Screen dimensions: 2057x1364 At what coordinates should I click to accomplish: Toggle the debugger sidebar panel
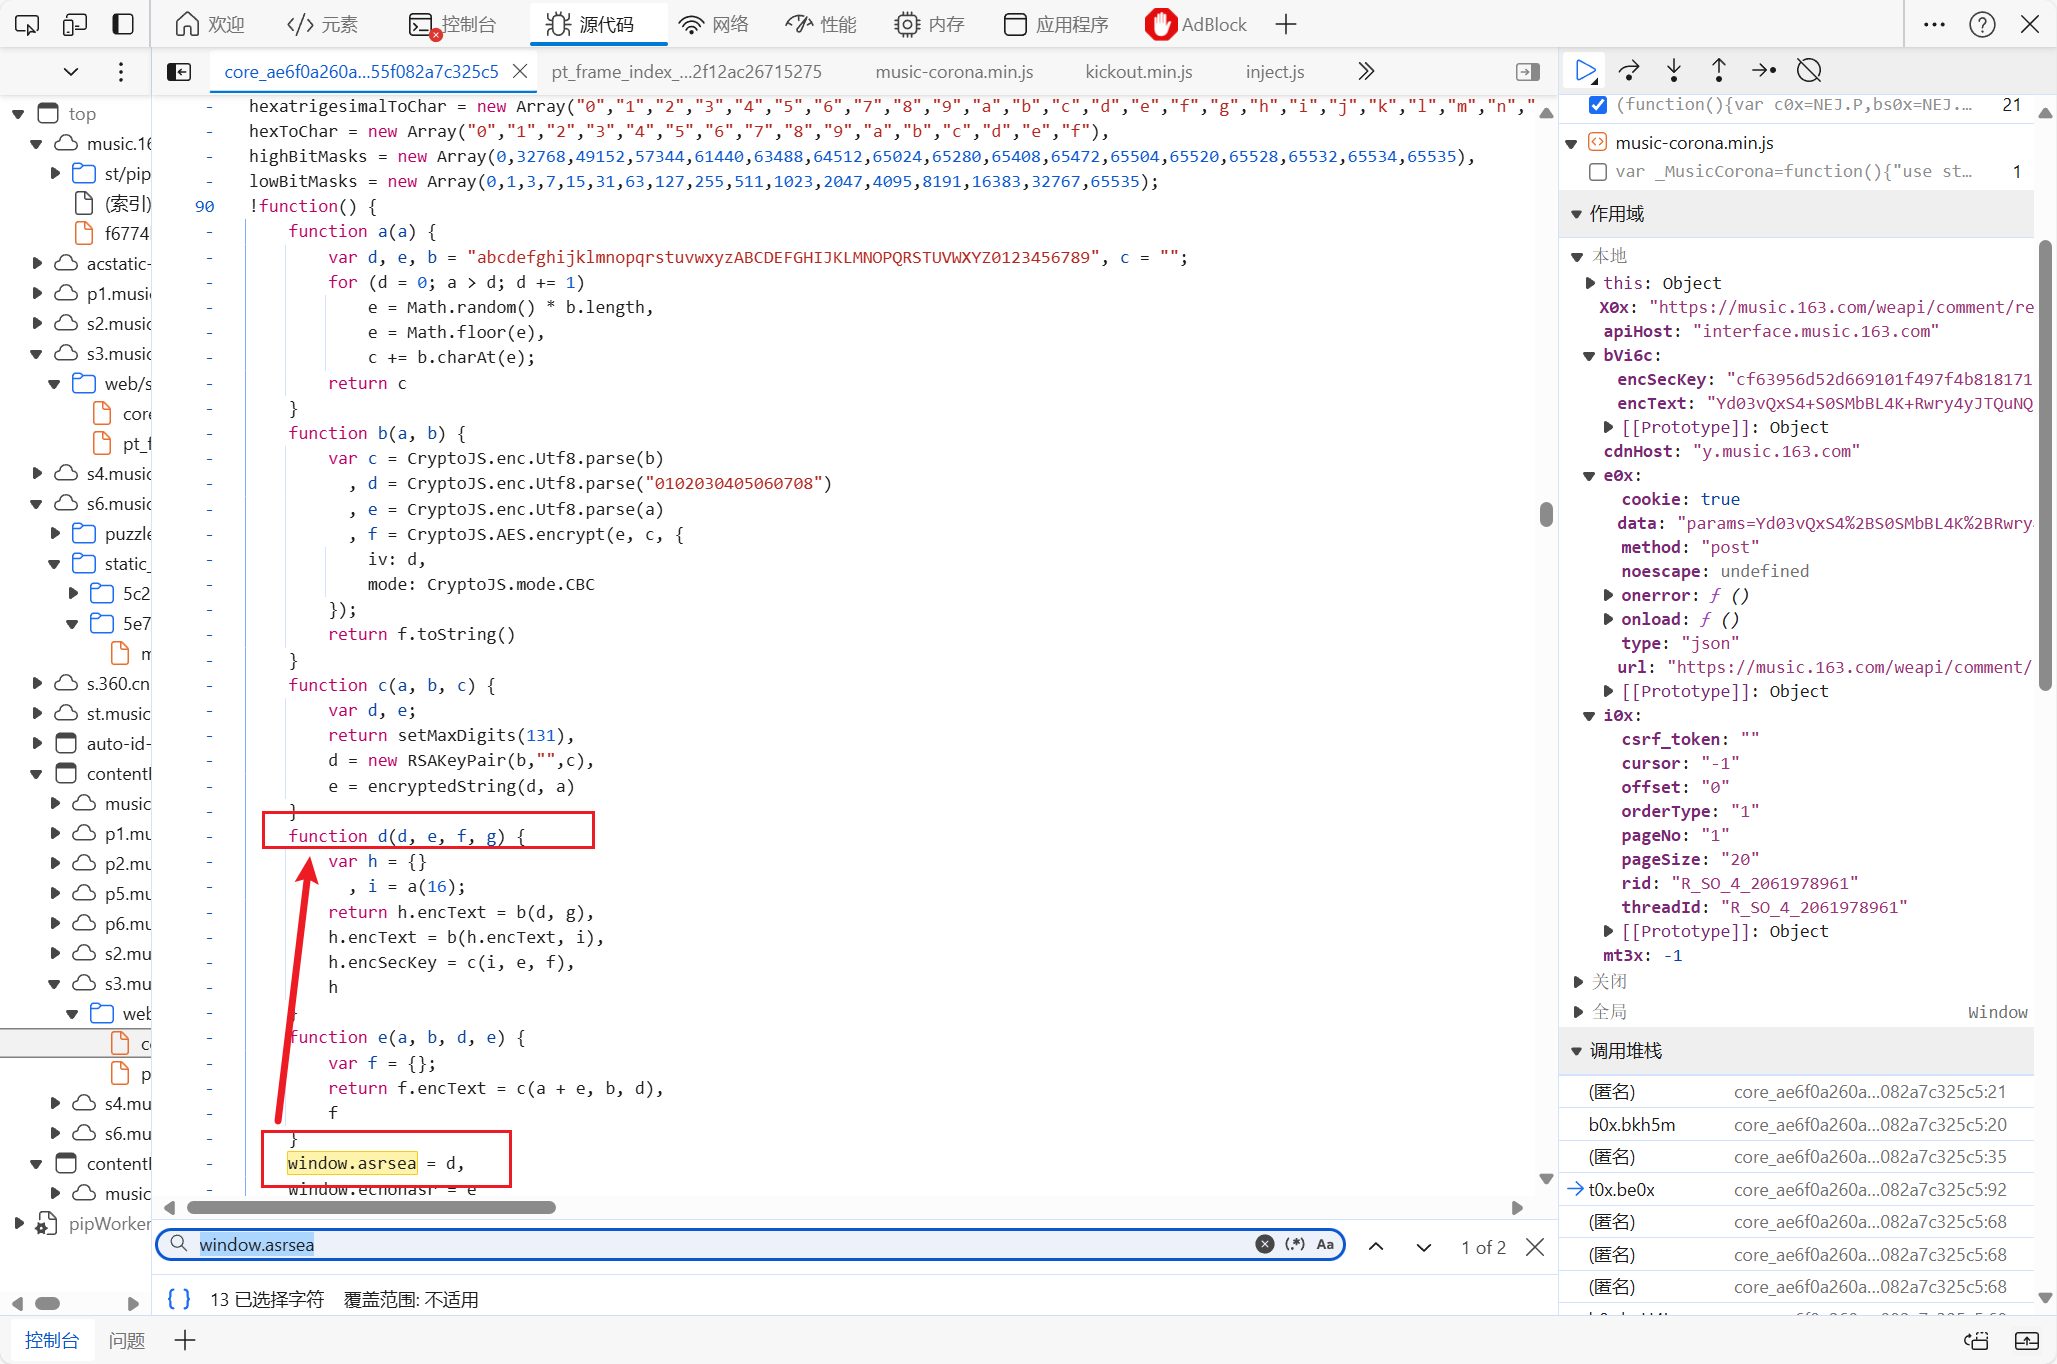(x=1528, y=71)
